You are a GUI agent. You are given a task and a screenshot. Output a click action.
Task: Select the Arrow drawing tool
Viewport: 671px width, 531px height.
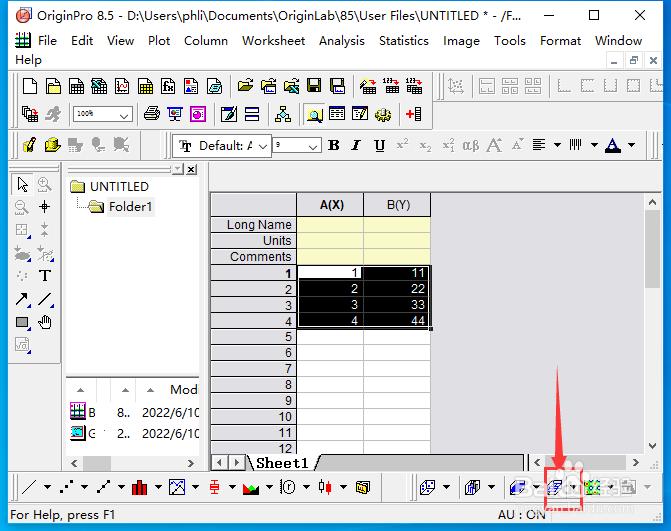click(22, 299)
